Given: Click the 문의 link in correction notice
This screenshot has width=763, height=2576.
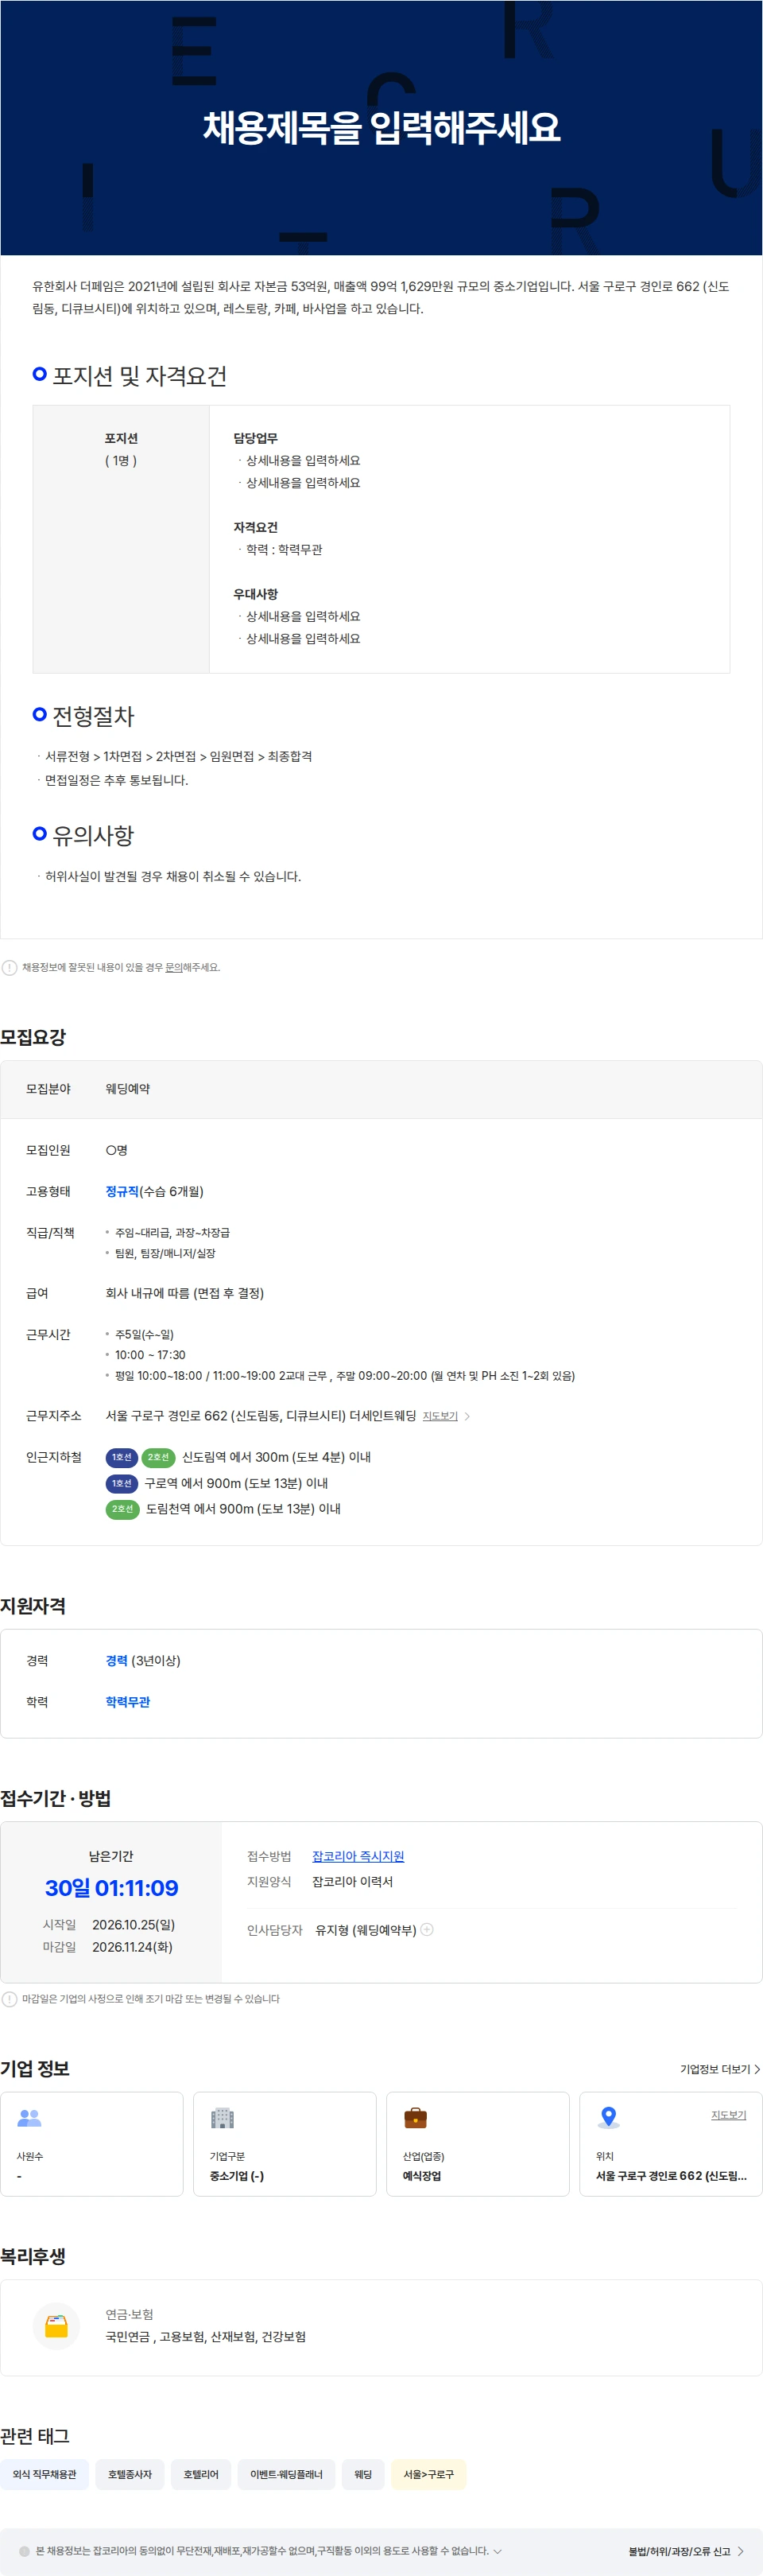Looking at the screenshot, I should point(173,967).
